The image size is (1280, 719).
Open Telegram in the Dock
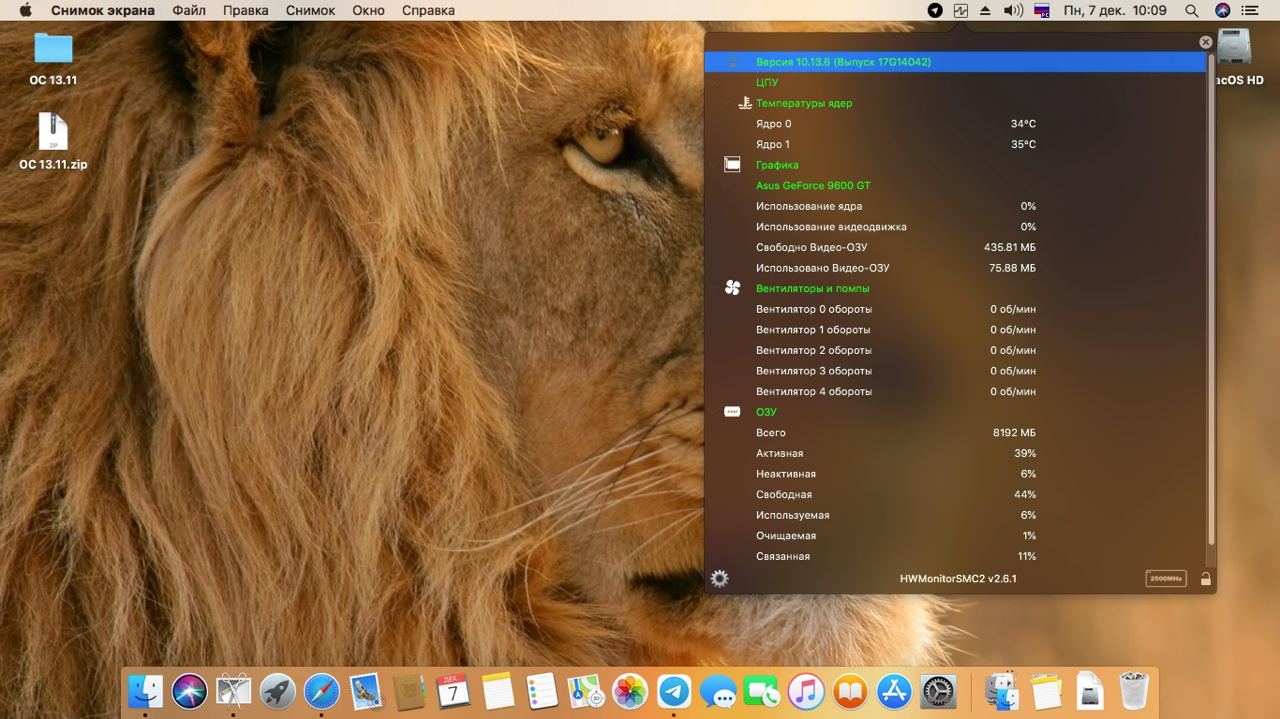[674, 691]
